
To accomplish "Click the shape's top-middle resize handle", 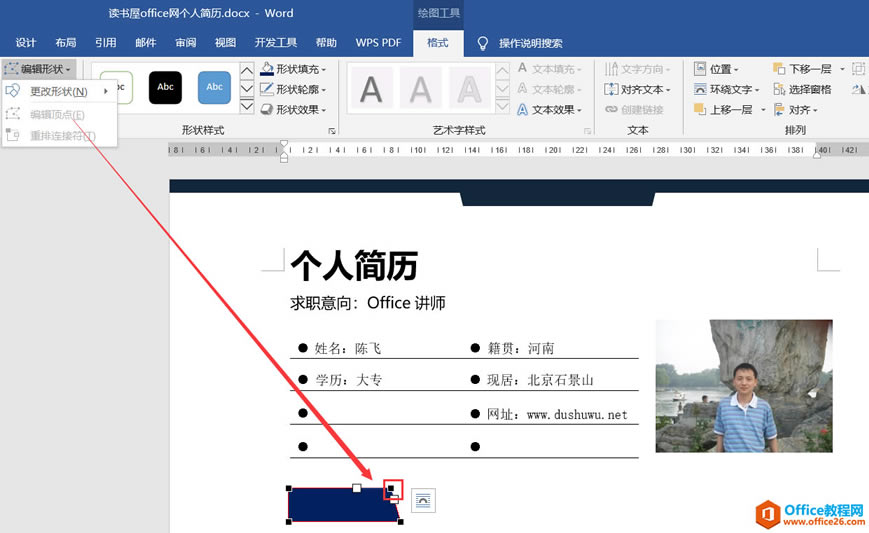I will pyautogui.click(x=356, y=488).
